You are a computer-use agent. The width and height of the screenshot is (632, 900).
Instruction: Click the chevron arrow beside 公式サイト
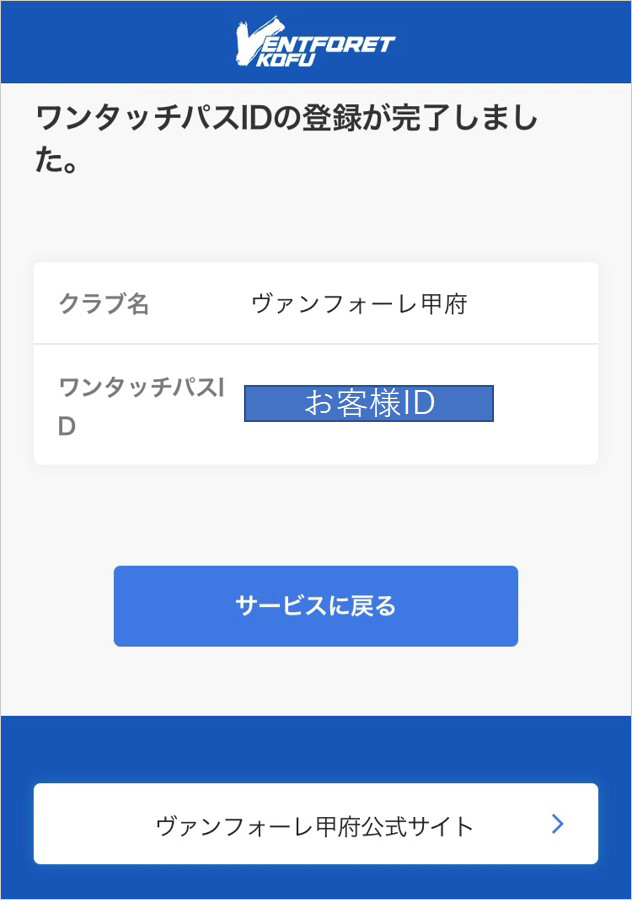(557, 824)
